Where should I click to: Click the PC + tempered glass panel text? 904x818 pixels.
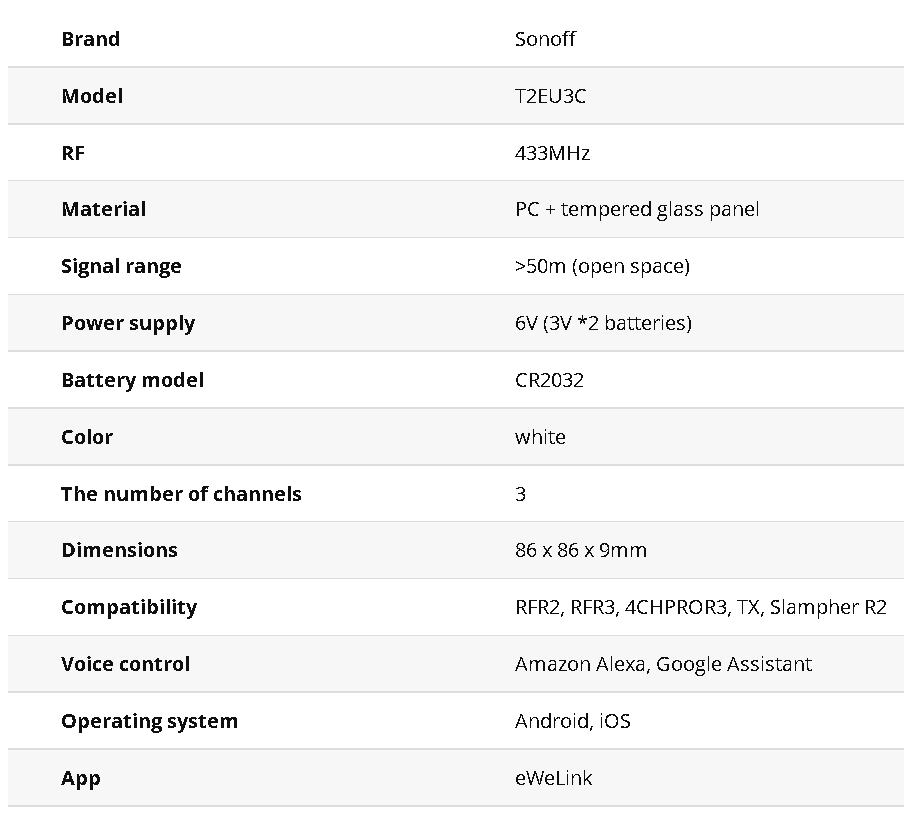pyautogui.click(x=637, y=209)
